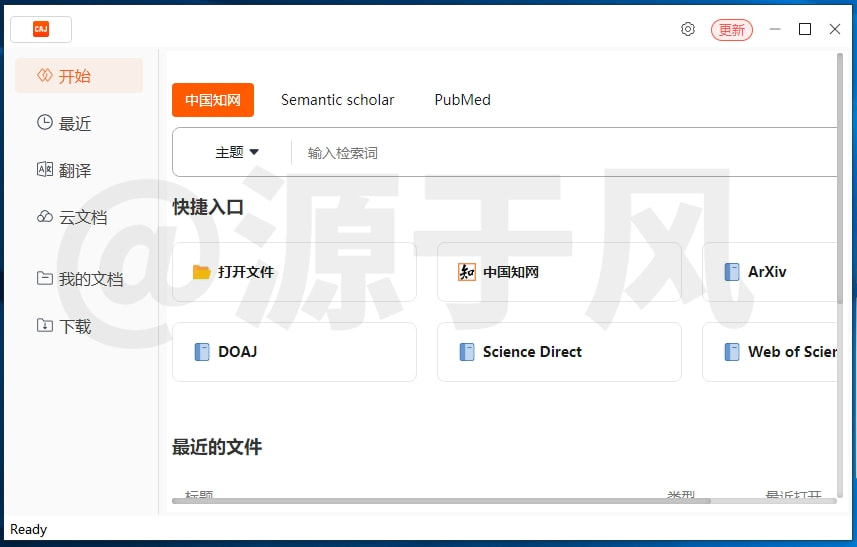Click the vertical scrollbar on the right
857x547 pixels.
tap(840, 178)
